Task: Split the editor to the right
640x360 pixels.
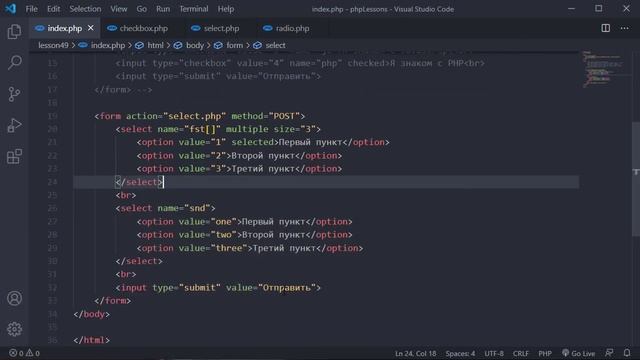Action: tap(606, 28)
